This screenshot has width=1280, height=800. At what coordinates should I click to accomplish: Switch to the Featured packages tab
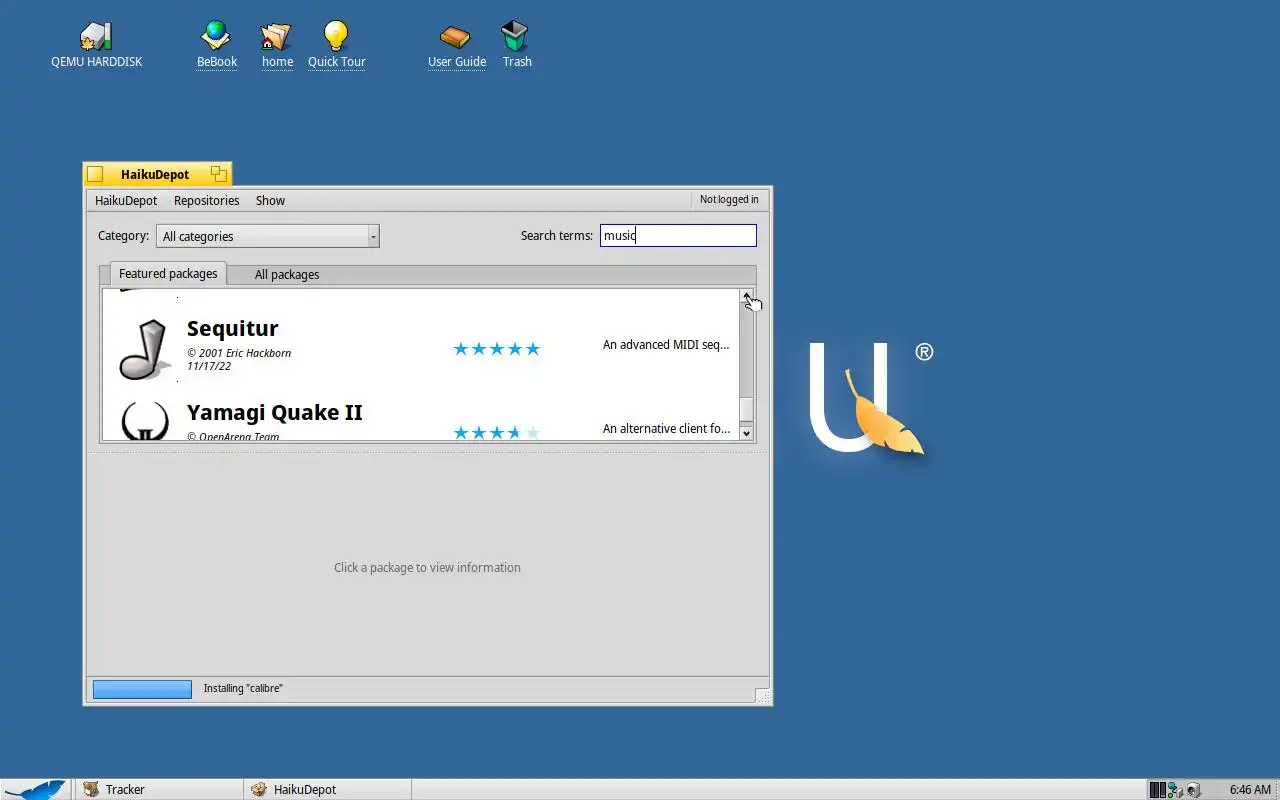[x=168, y=274]
